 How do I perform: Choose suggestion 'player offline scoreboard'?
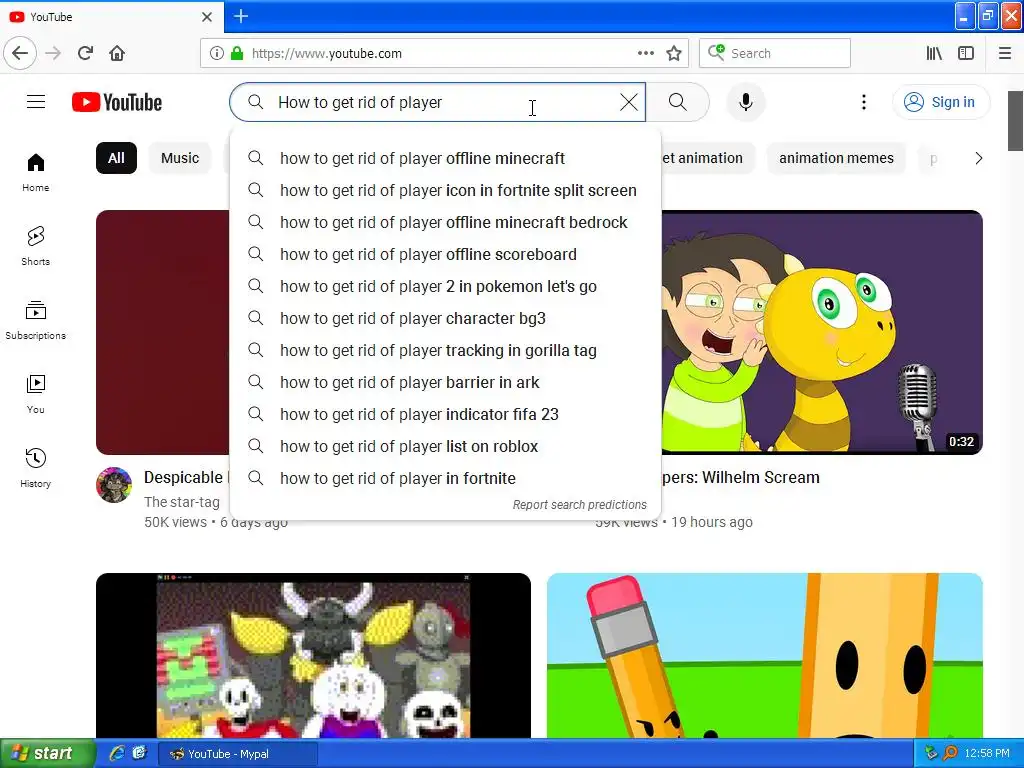click(x=445, y=254)
